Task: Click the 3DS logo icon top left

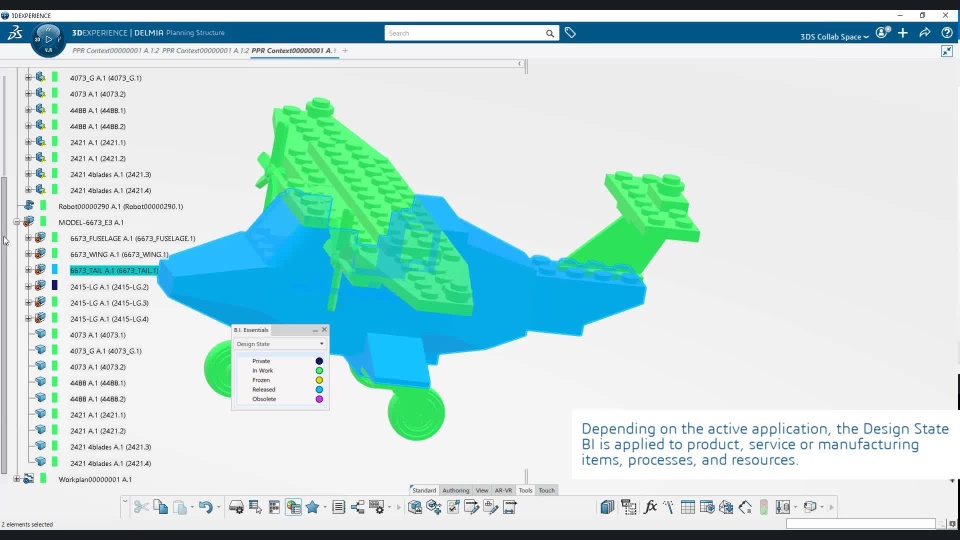Action: pos(15,33)
